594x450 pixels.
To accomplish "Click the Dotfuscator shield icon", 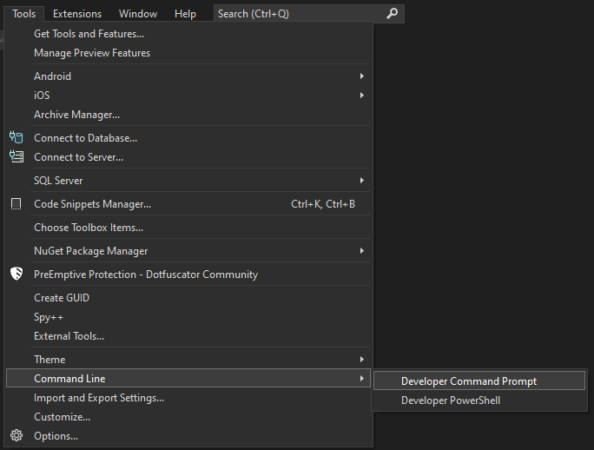I will [x=16, y=273].
